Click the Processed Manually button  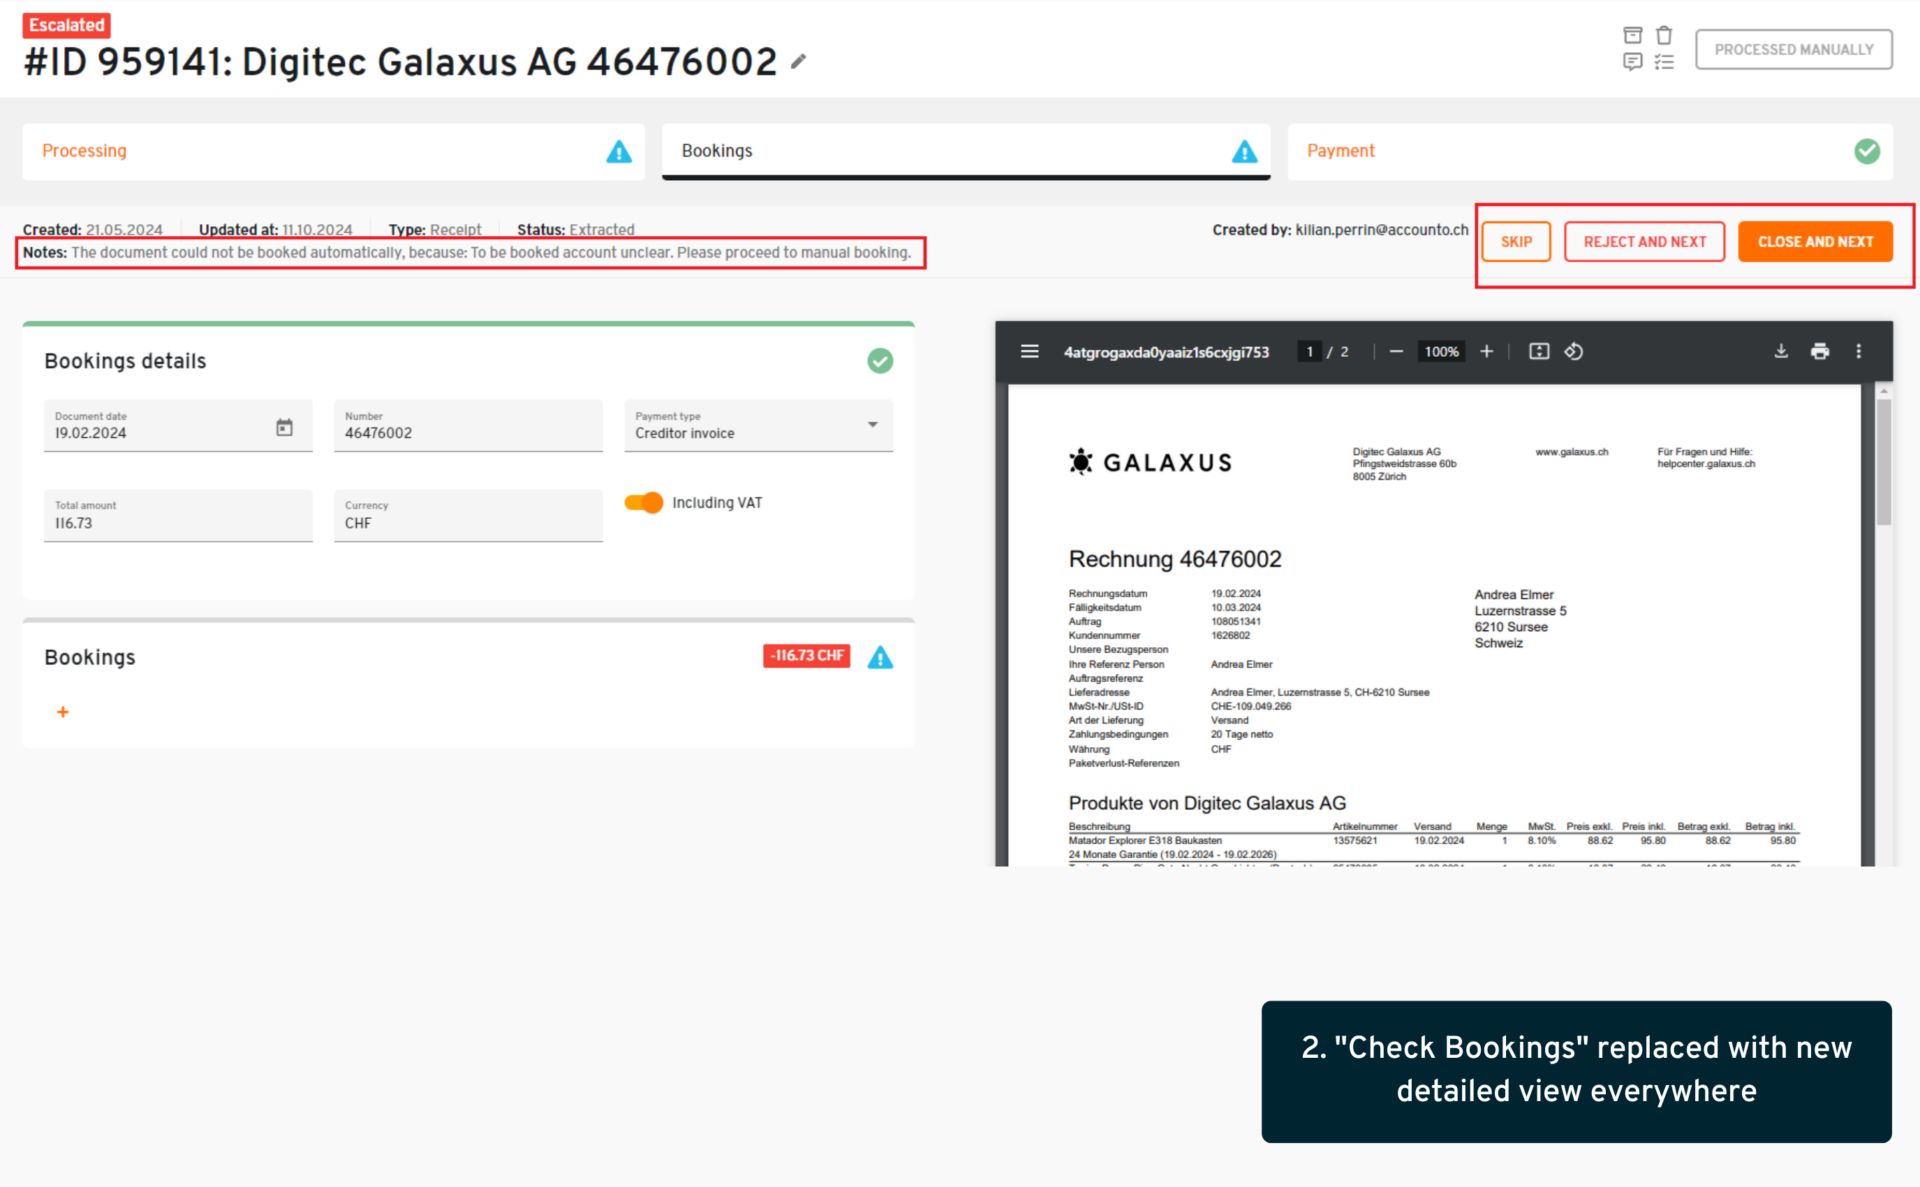coord(1794,49)
